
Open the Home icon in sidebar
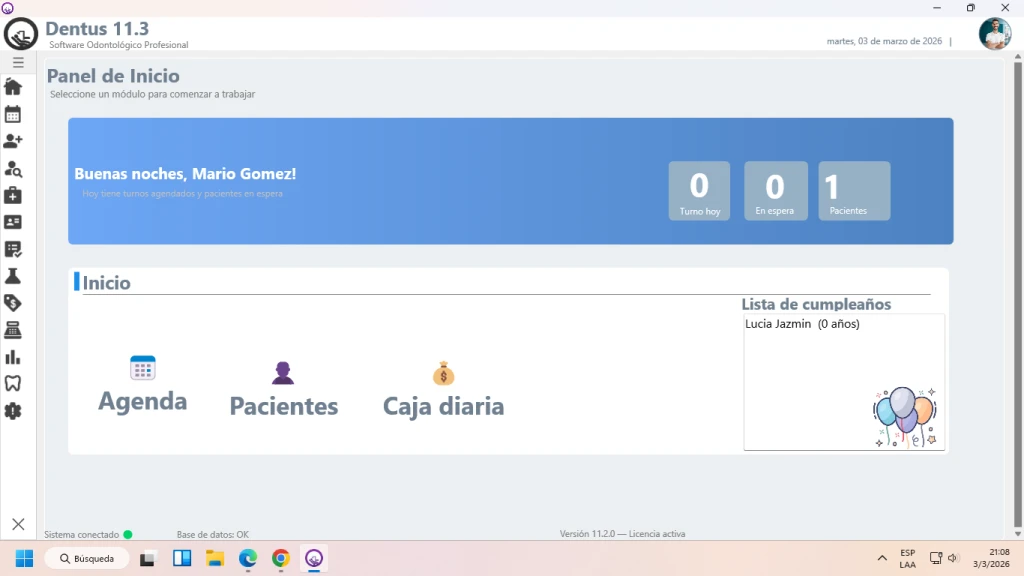(13, 87)
